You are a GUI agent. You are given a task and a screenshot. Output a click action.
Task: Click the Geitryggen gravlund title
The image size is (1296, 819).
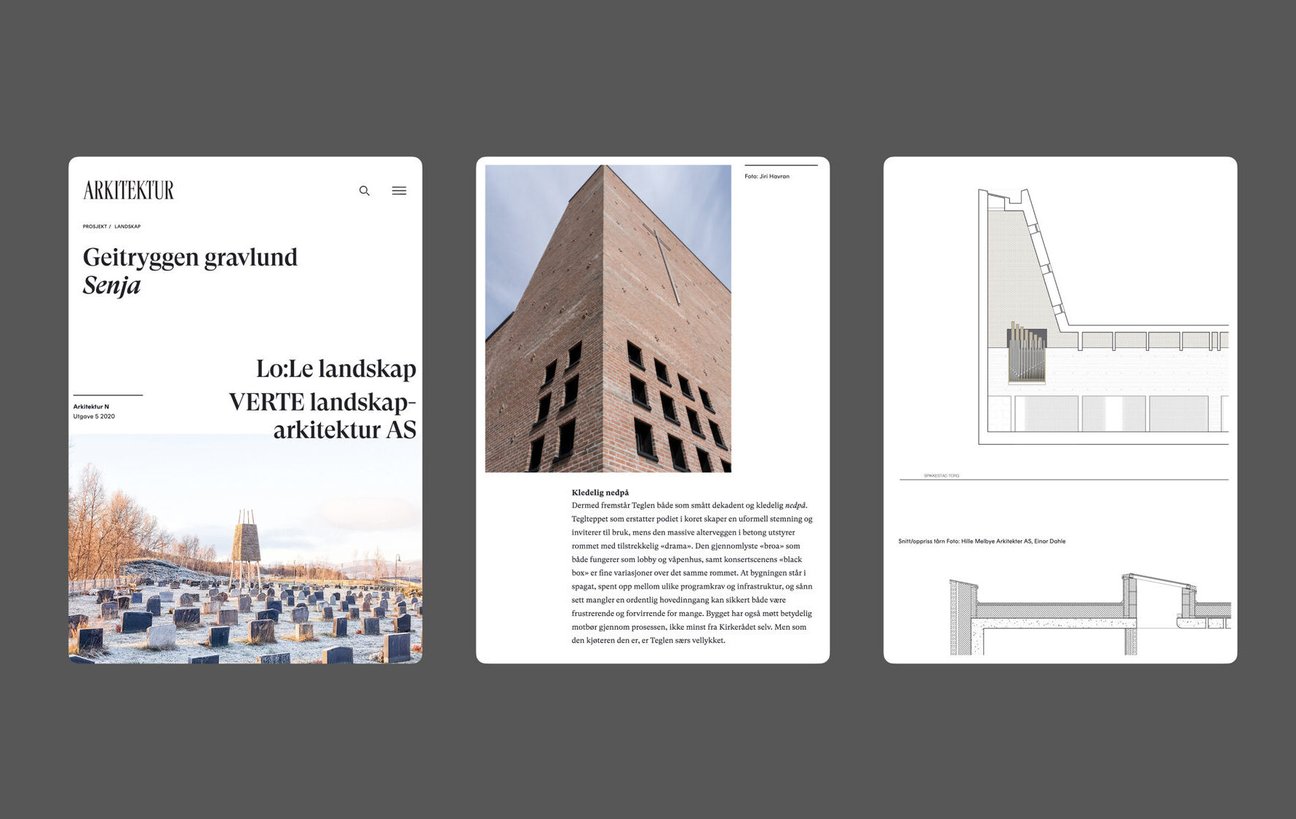(190, 258)
